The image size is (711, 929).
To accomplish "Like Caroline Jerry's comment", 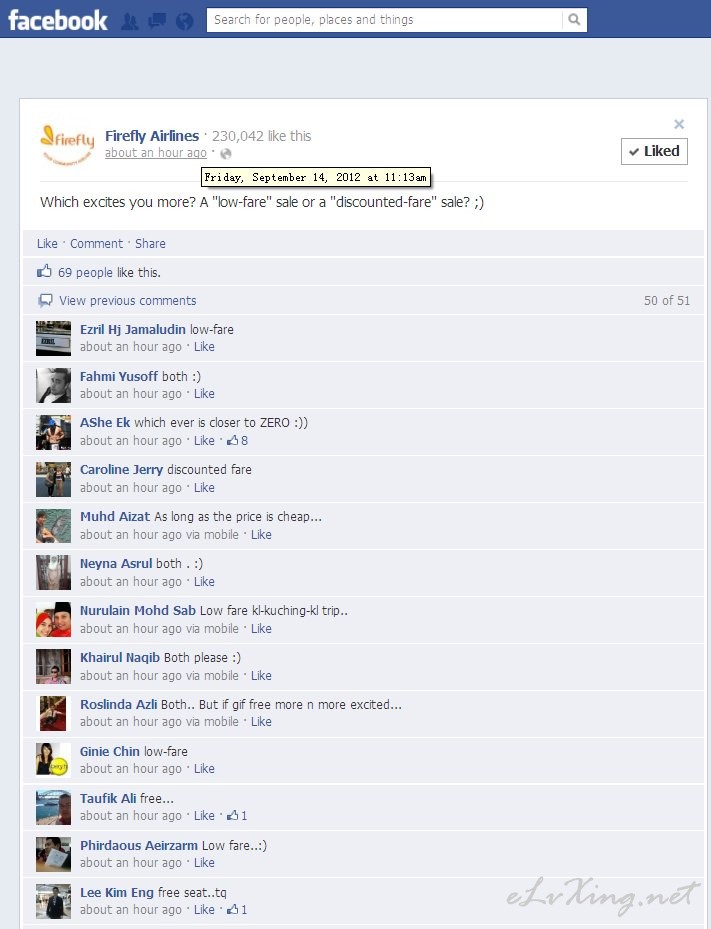I will (204, 488).
